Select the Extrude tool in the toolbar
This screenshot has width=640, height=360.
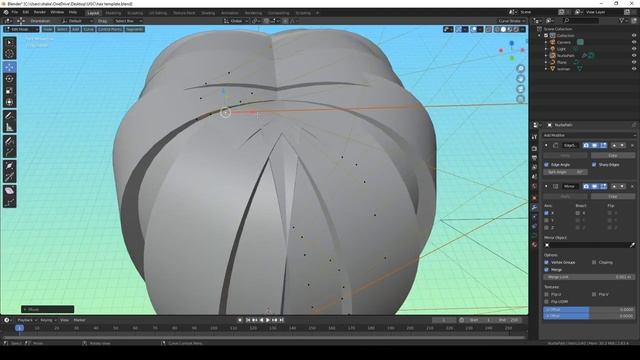pyautogui.click(x=9, y=153)
